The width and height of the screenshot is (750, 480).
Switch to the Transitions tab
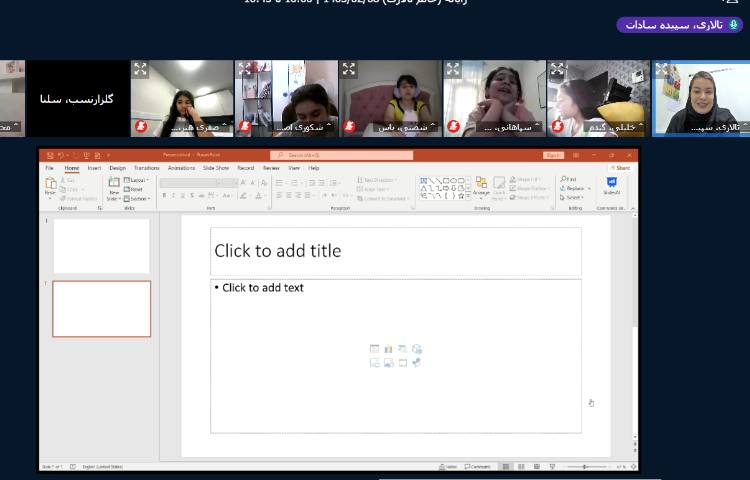point(147,168)
